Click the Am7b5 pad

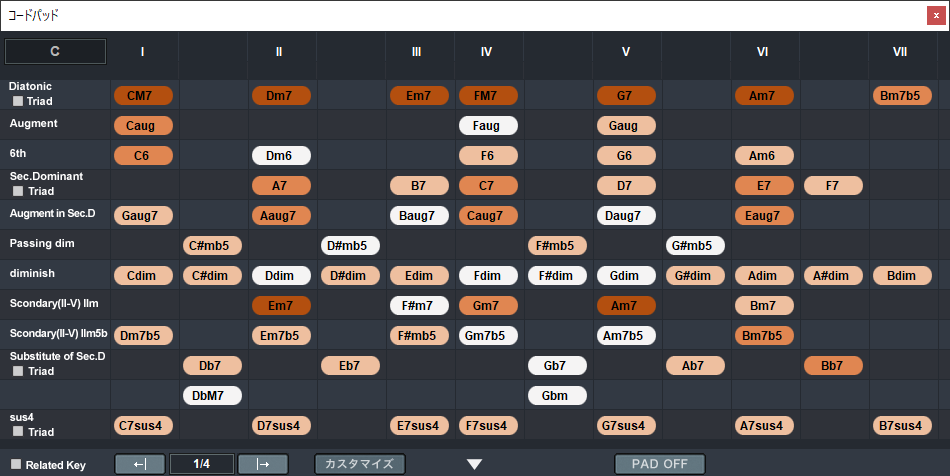(x=626, y=336)
